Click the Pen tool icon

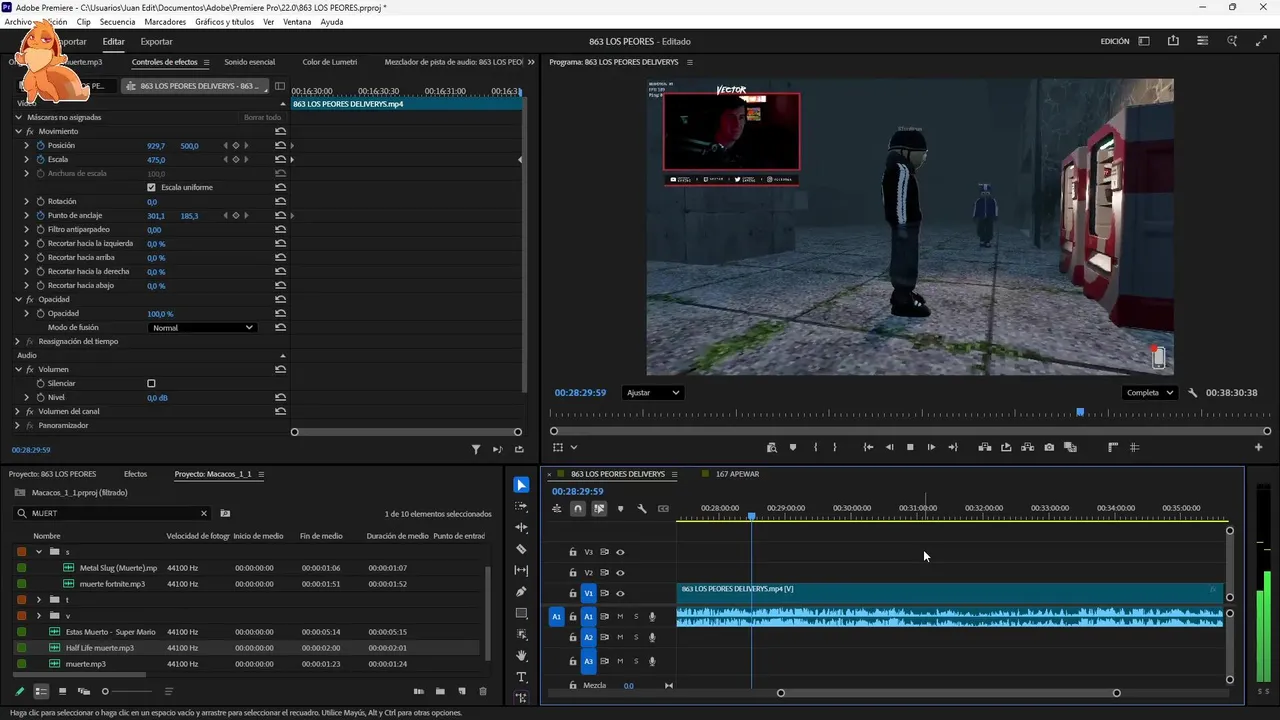point(521,592)
